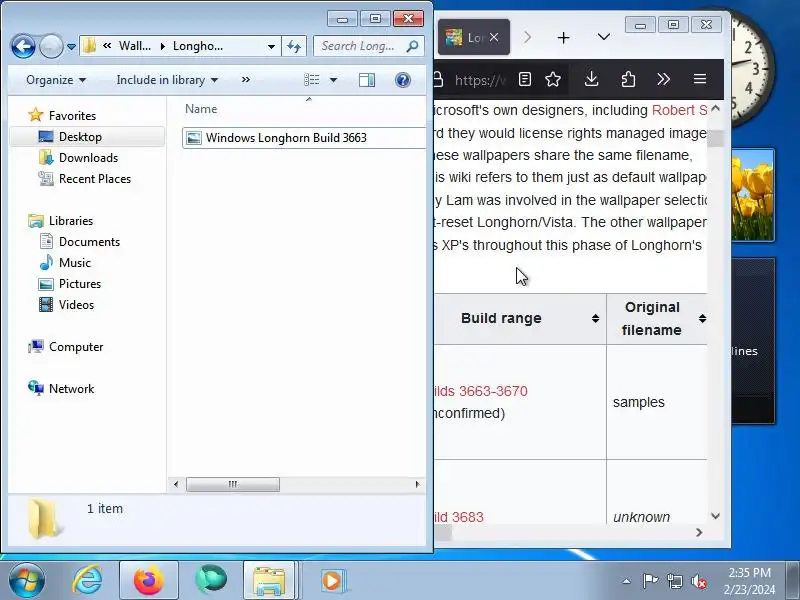Click the Explorer refresh button

tap(294, 46)
